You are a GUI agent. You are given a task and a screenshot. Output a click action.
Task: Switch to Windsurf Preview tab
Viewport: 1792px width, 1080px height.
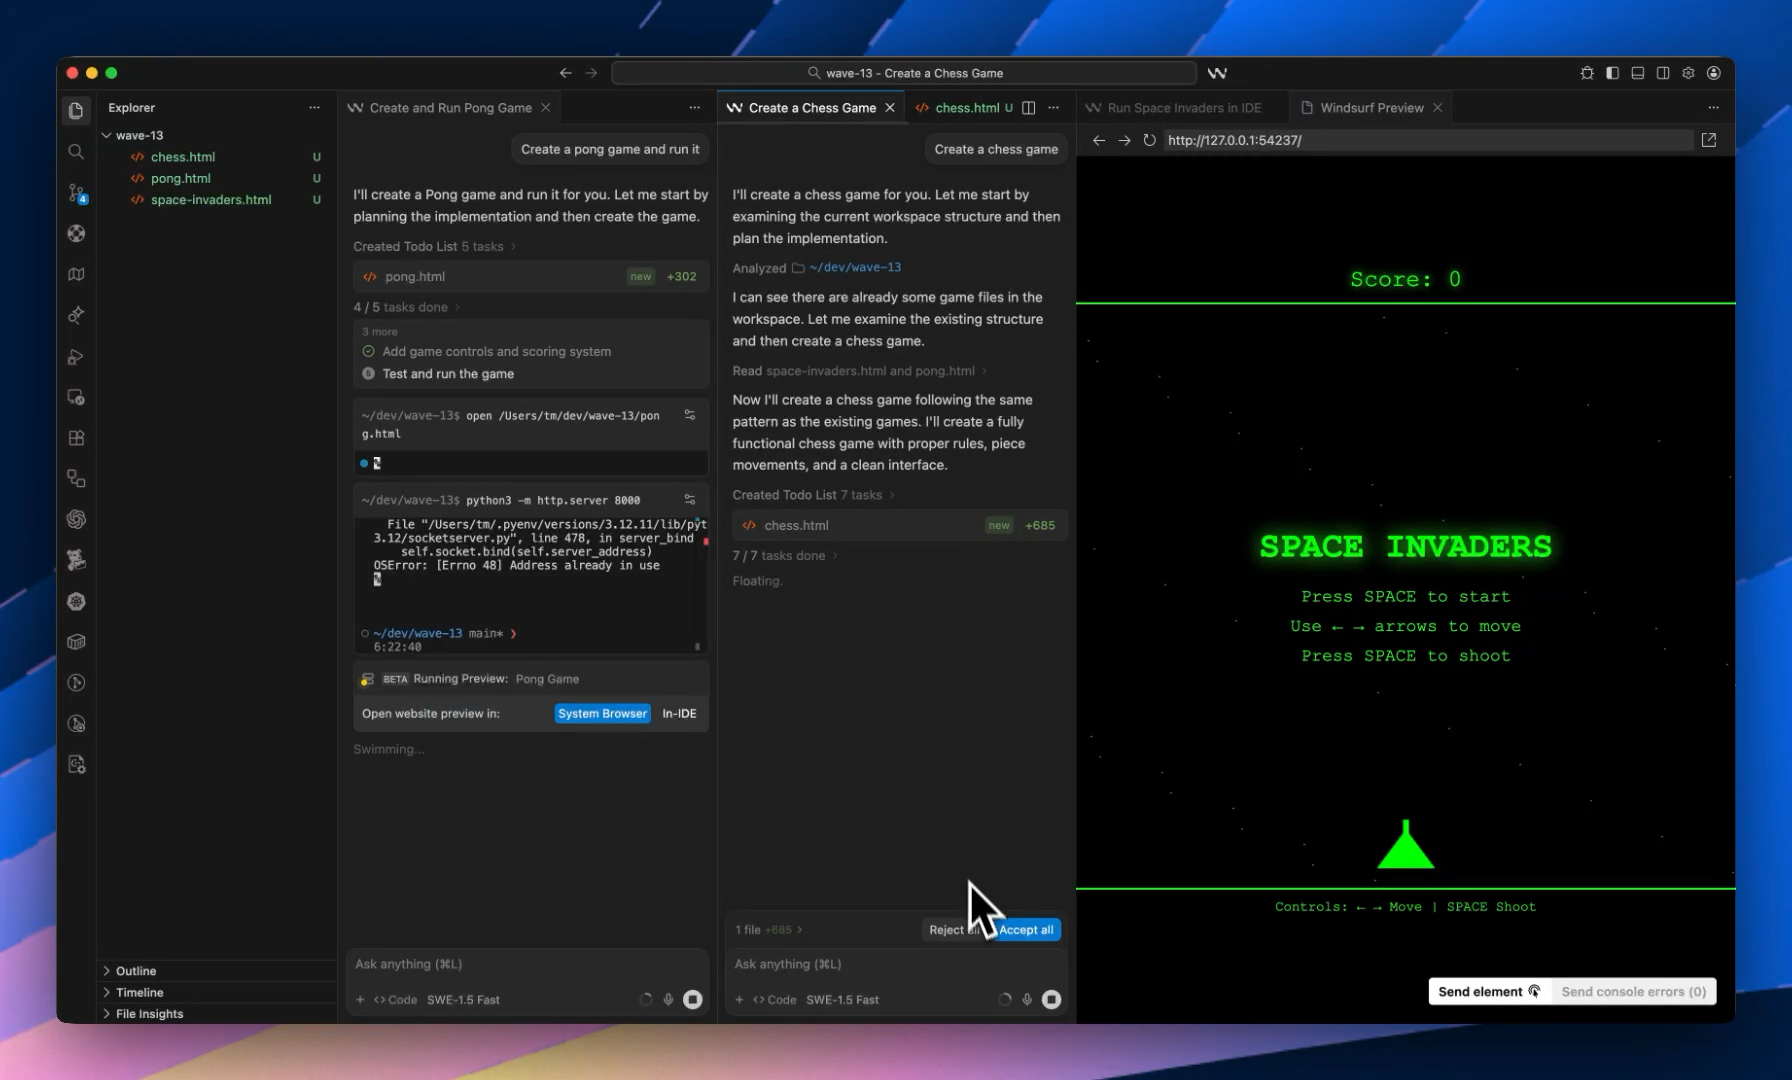point(1371,108)
